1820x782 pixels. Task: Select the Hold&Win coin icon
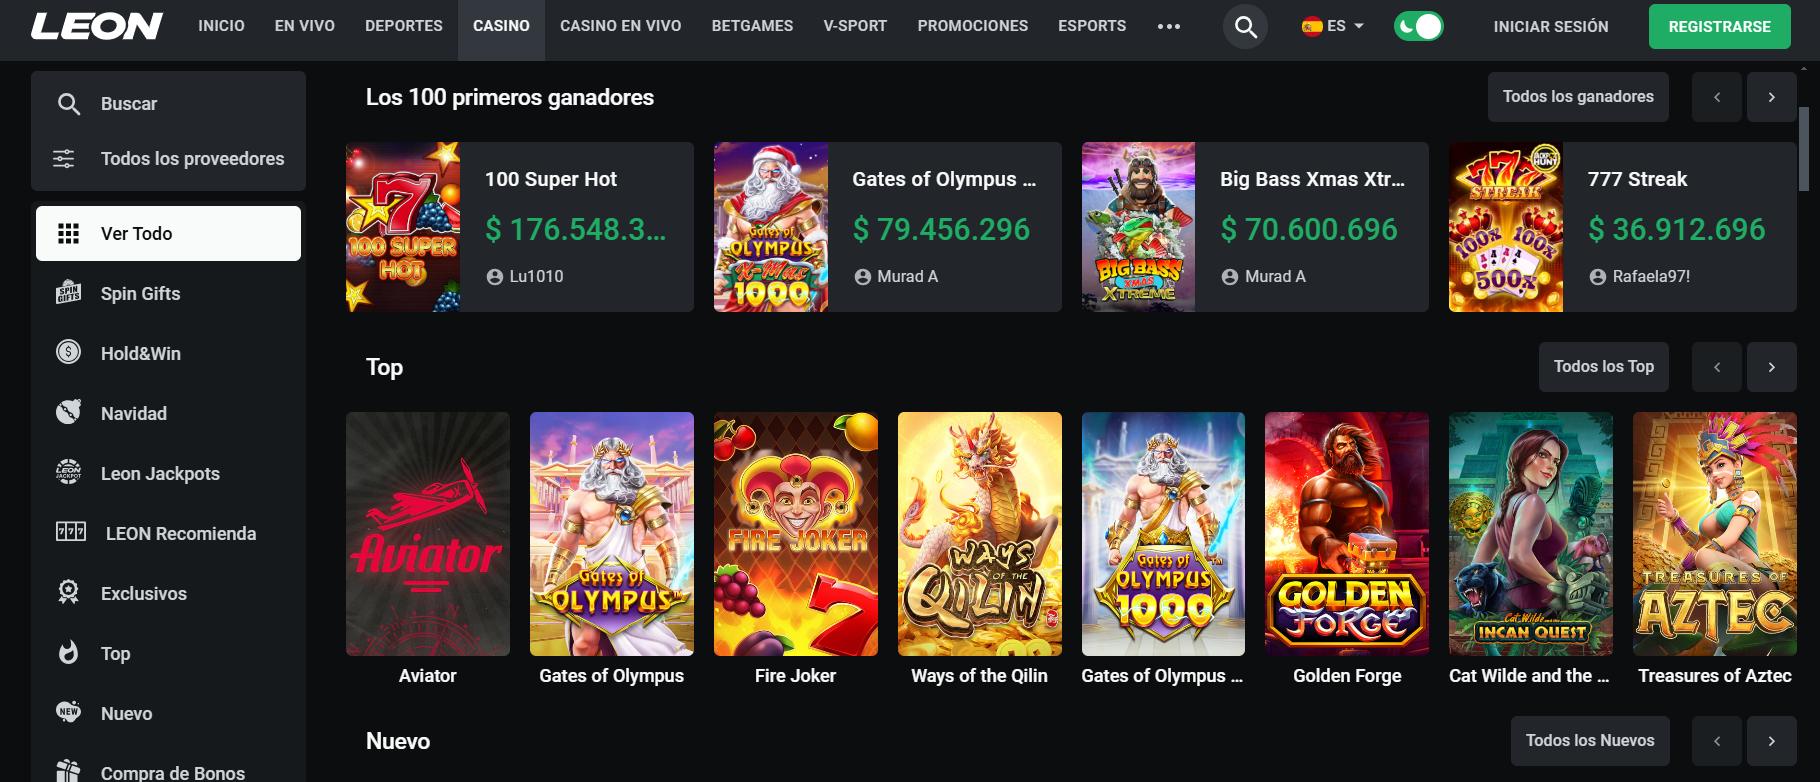point(68,352)
